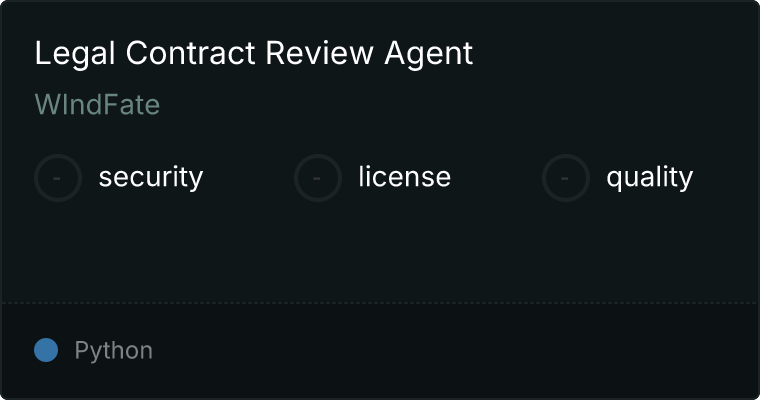Click the license score circle icon
760x400 pixels.
[317, 178]
